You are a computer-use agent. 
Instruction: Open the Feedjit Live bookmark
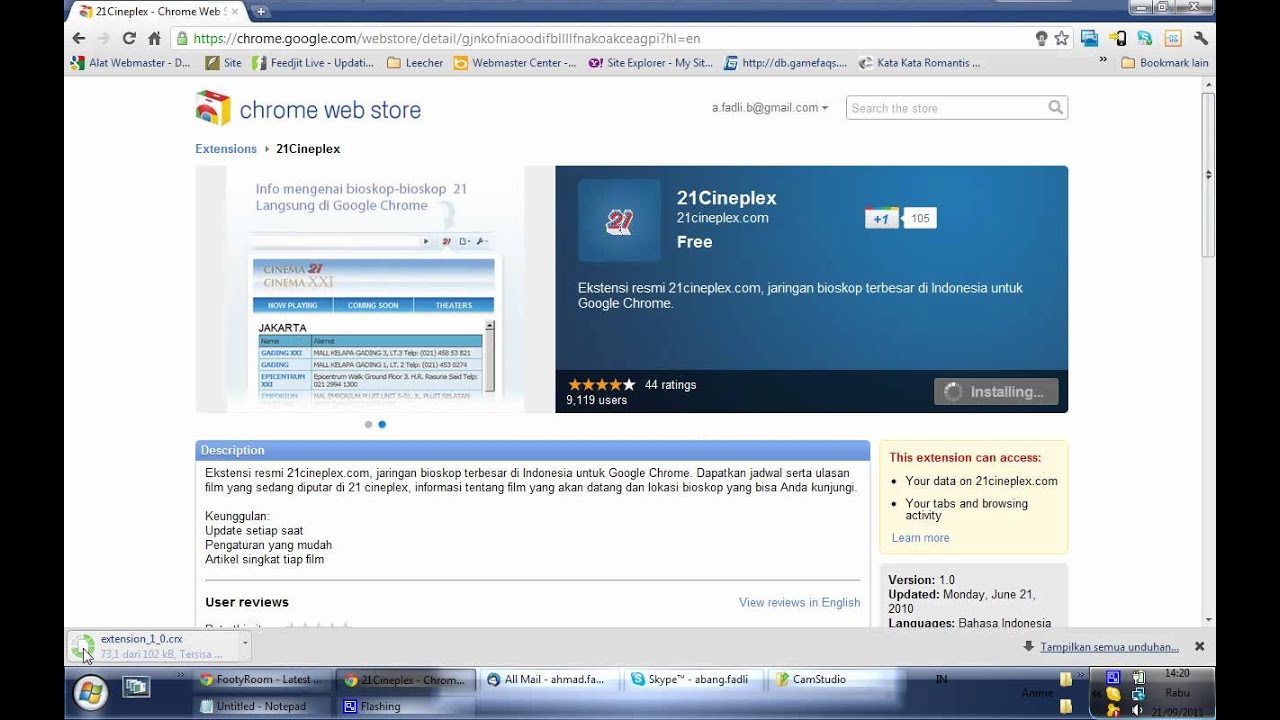pos(313,62)
